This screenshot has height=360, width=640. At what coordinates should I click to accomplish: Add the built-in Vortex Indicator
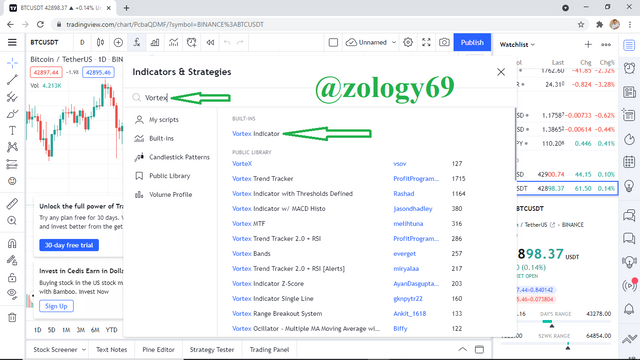pyautogui.click(x=256, y=133)
